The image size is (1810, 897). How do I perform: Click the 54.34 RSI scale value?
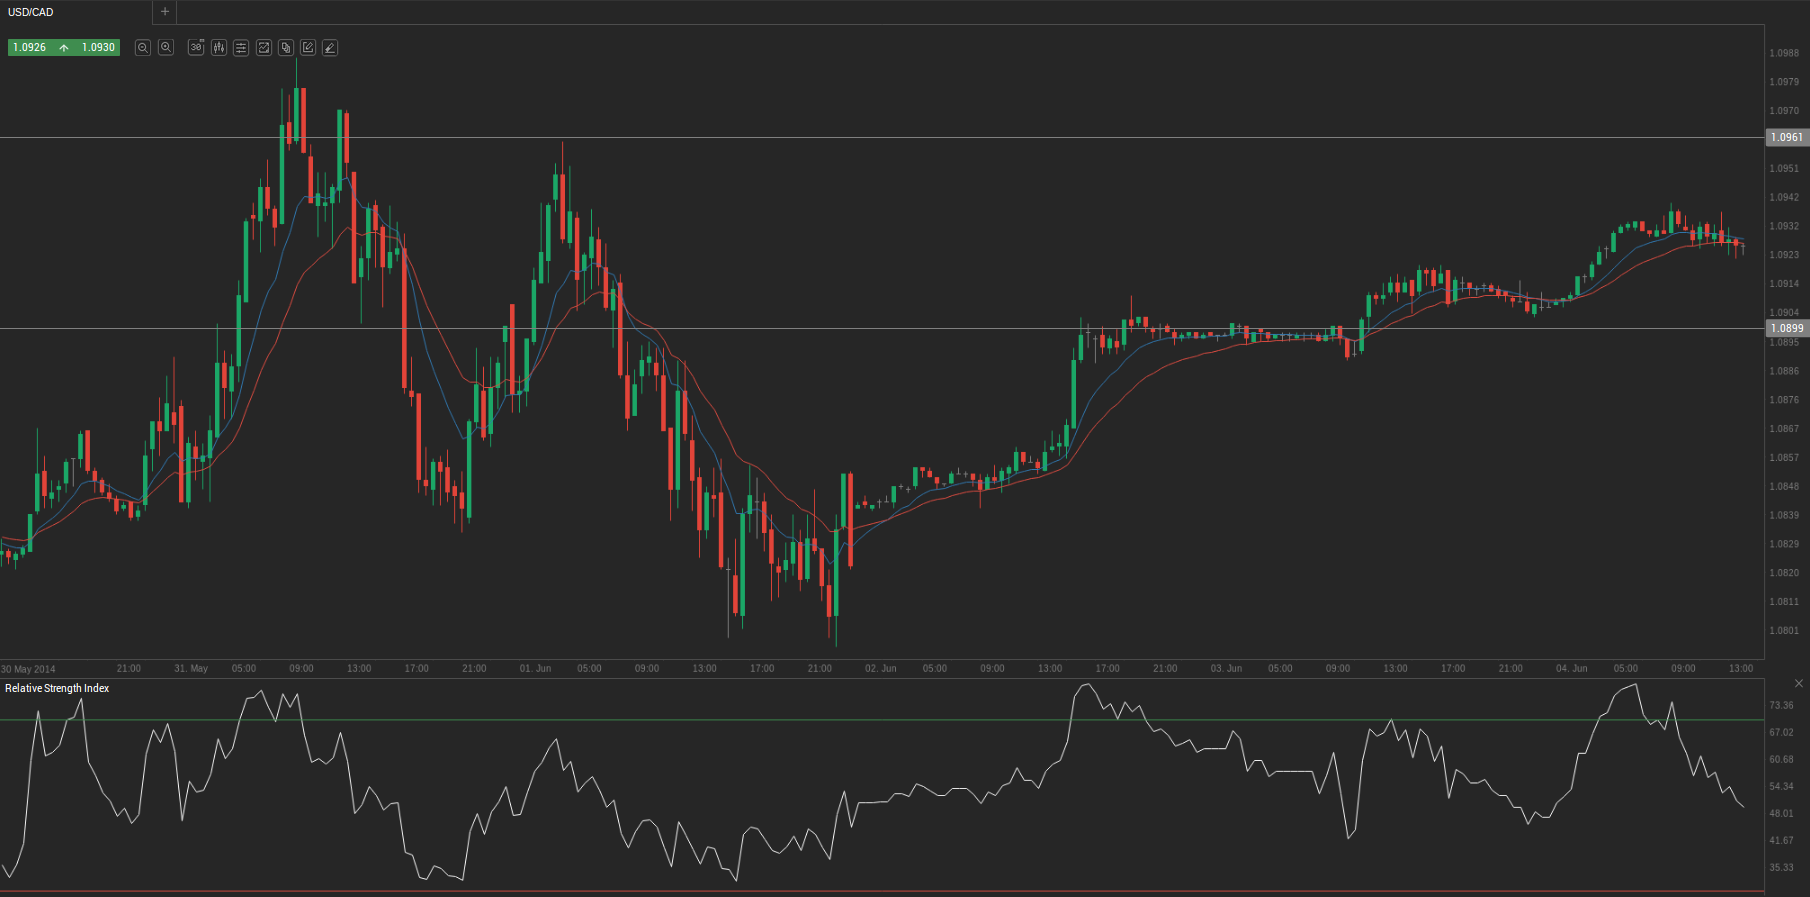click(1781, 786)
